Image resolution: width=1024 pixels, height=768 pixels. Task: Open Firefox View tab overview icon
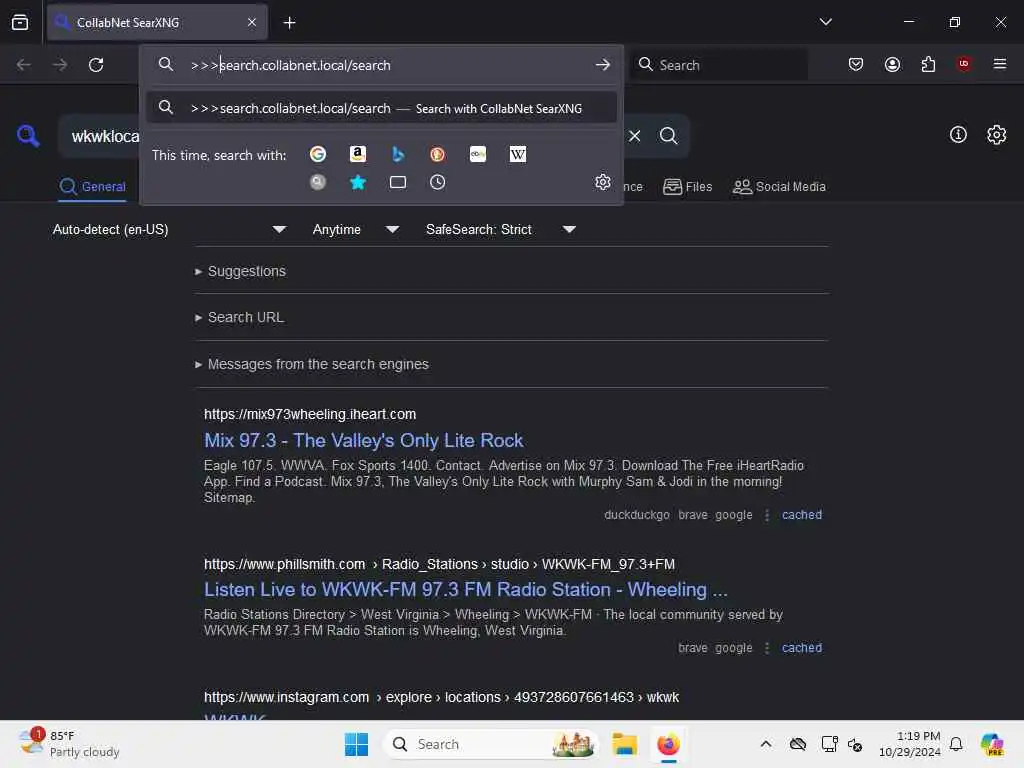pyautogui.click(x=20, y=22)
